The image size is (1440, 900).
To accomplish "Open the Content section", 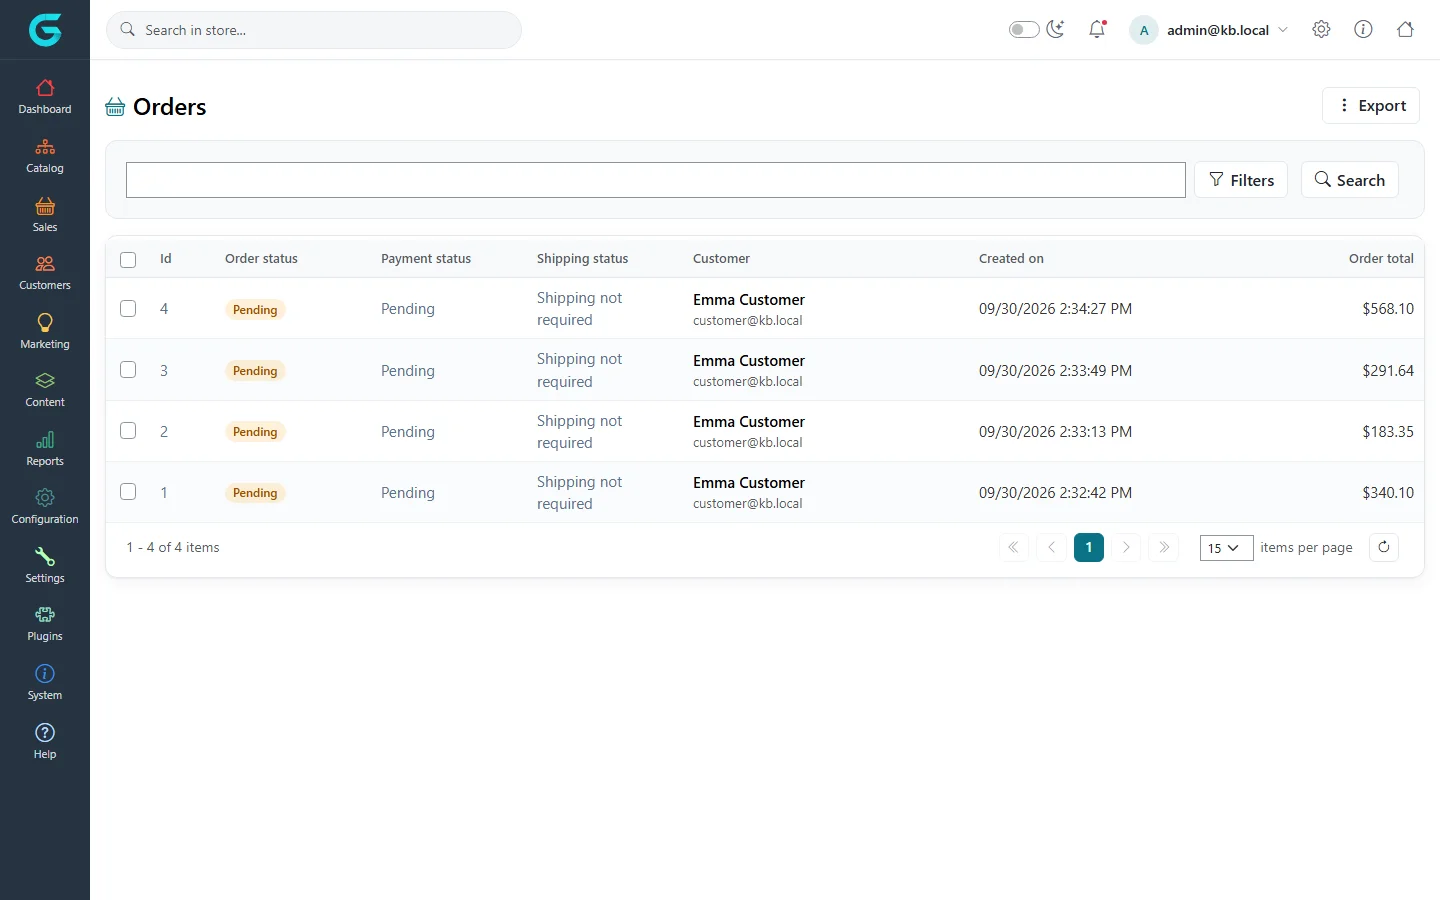I will coord(45,390).
